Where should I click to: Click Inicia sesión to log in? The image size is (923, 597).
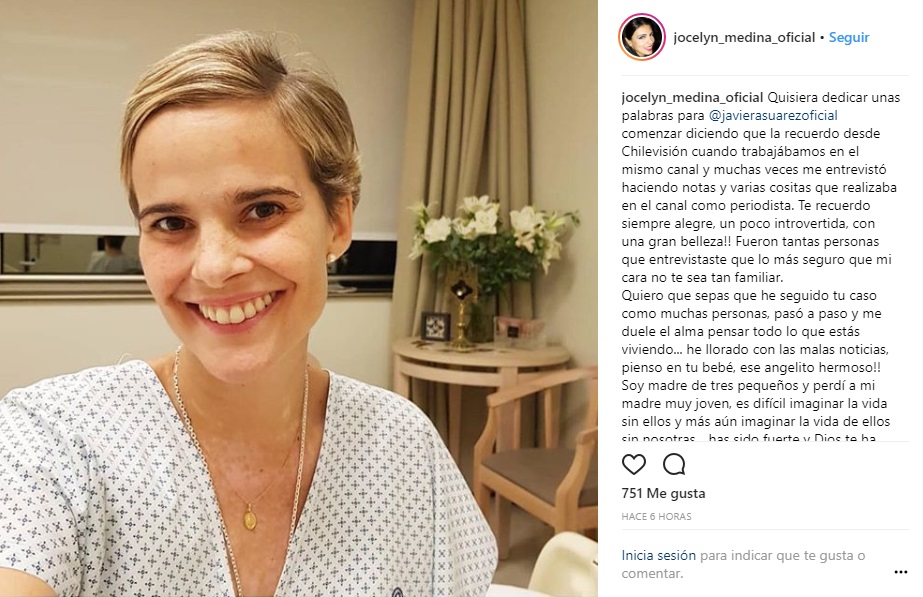659,555
